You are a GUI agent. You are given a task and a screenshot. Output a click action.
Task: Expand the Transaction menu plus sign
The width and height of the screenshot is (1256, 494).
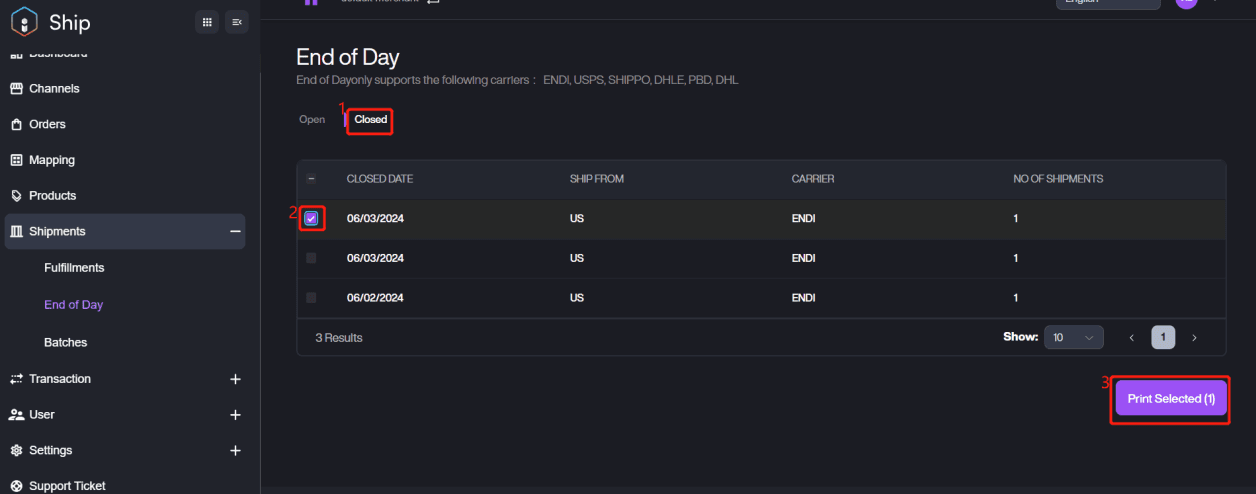(236, 379)
